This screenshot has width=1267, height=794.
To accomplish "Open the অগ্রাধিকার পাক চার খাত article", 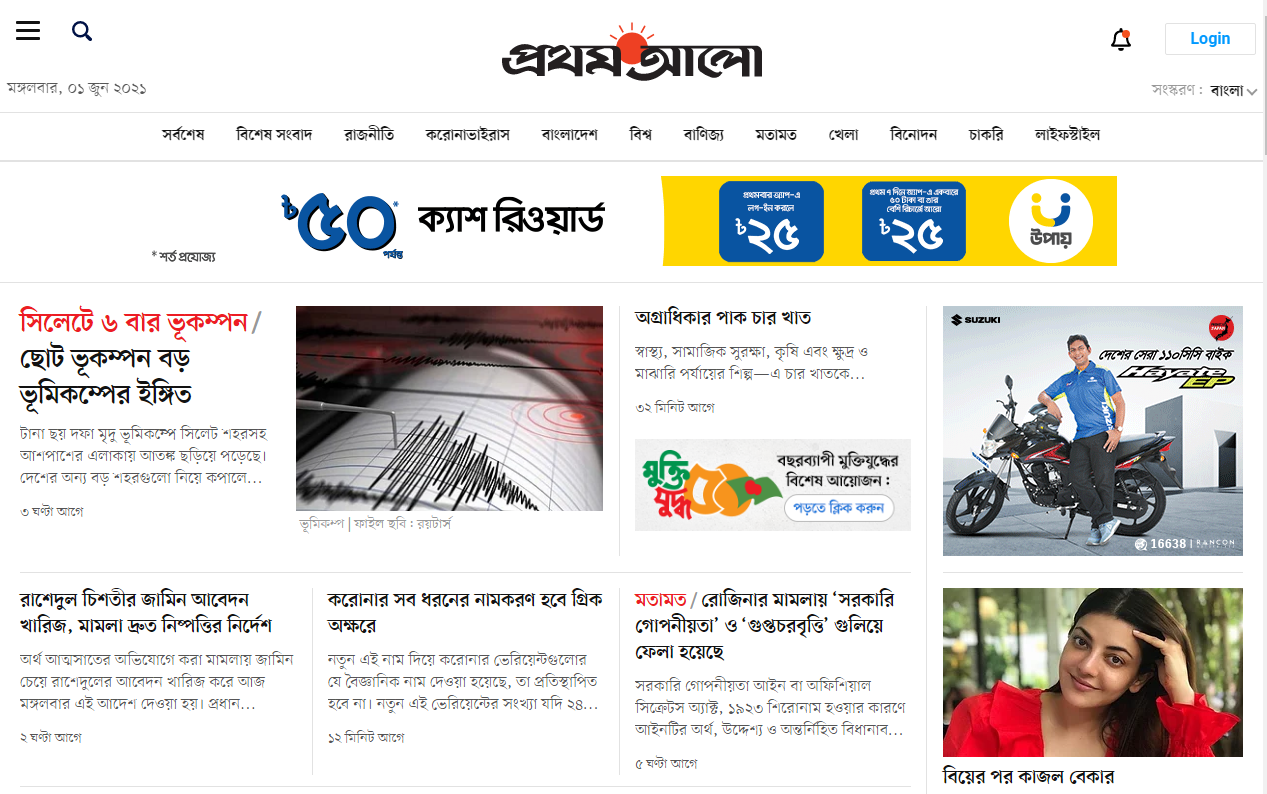I will point(723,317).
